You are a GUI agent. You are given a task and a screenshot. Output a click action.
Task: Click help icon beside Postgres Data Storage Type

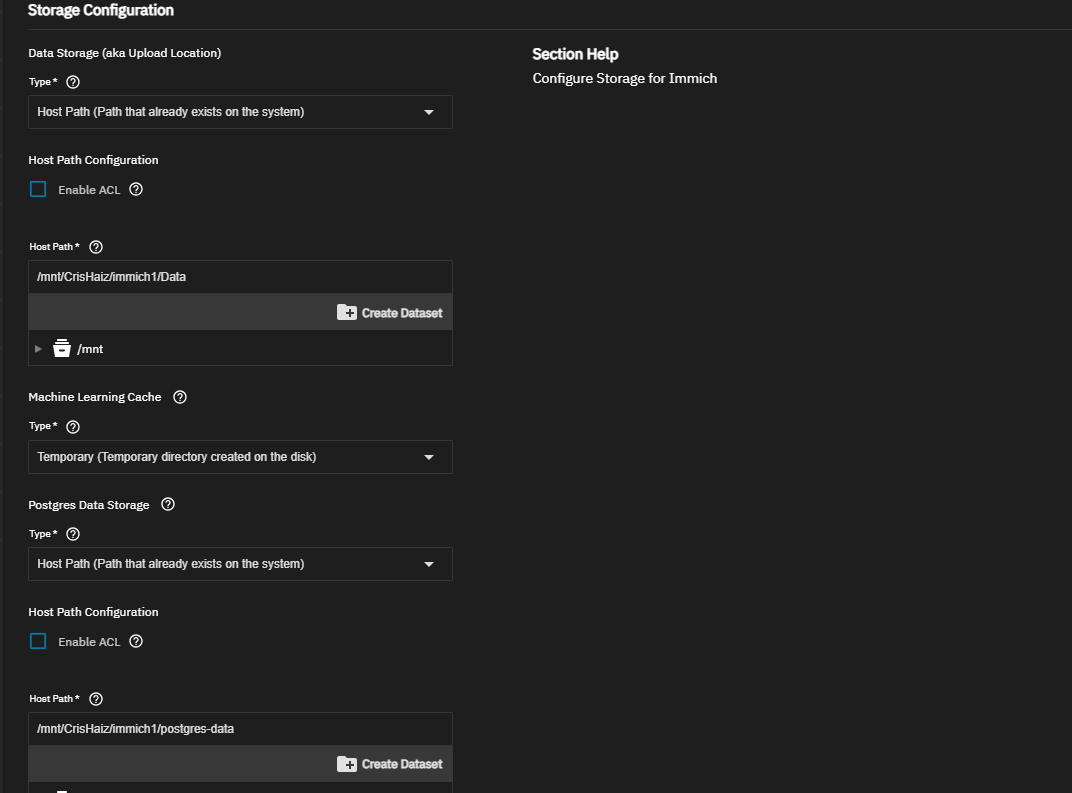[x=72, y=535]
